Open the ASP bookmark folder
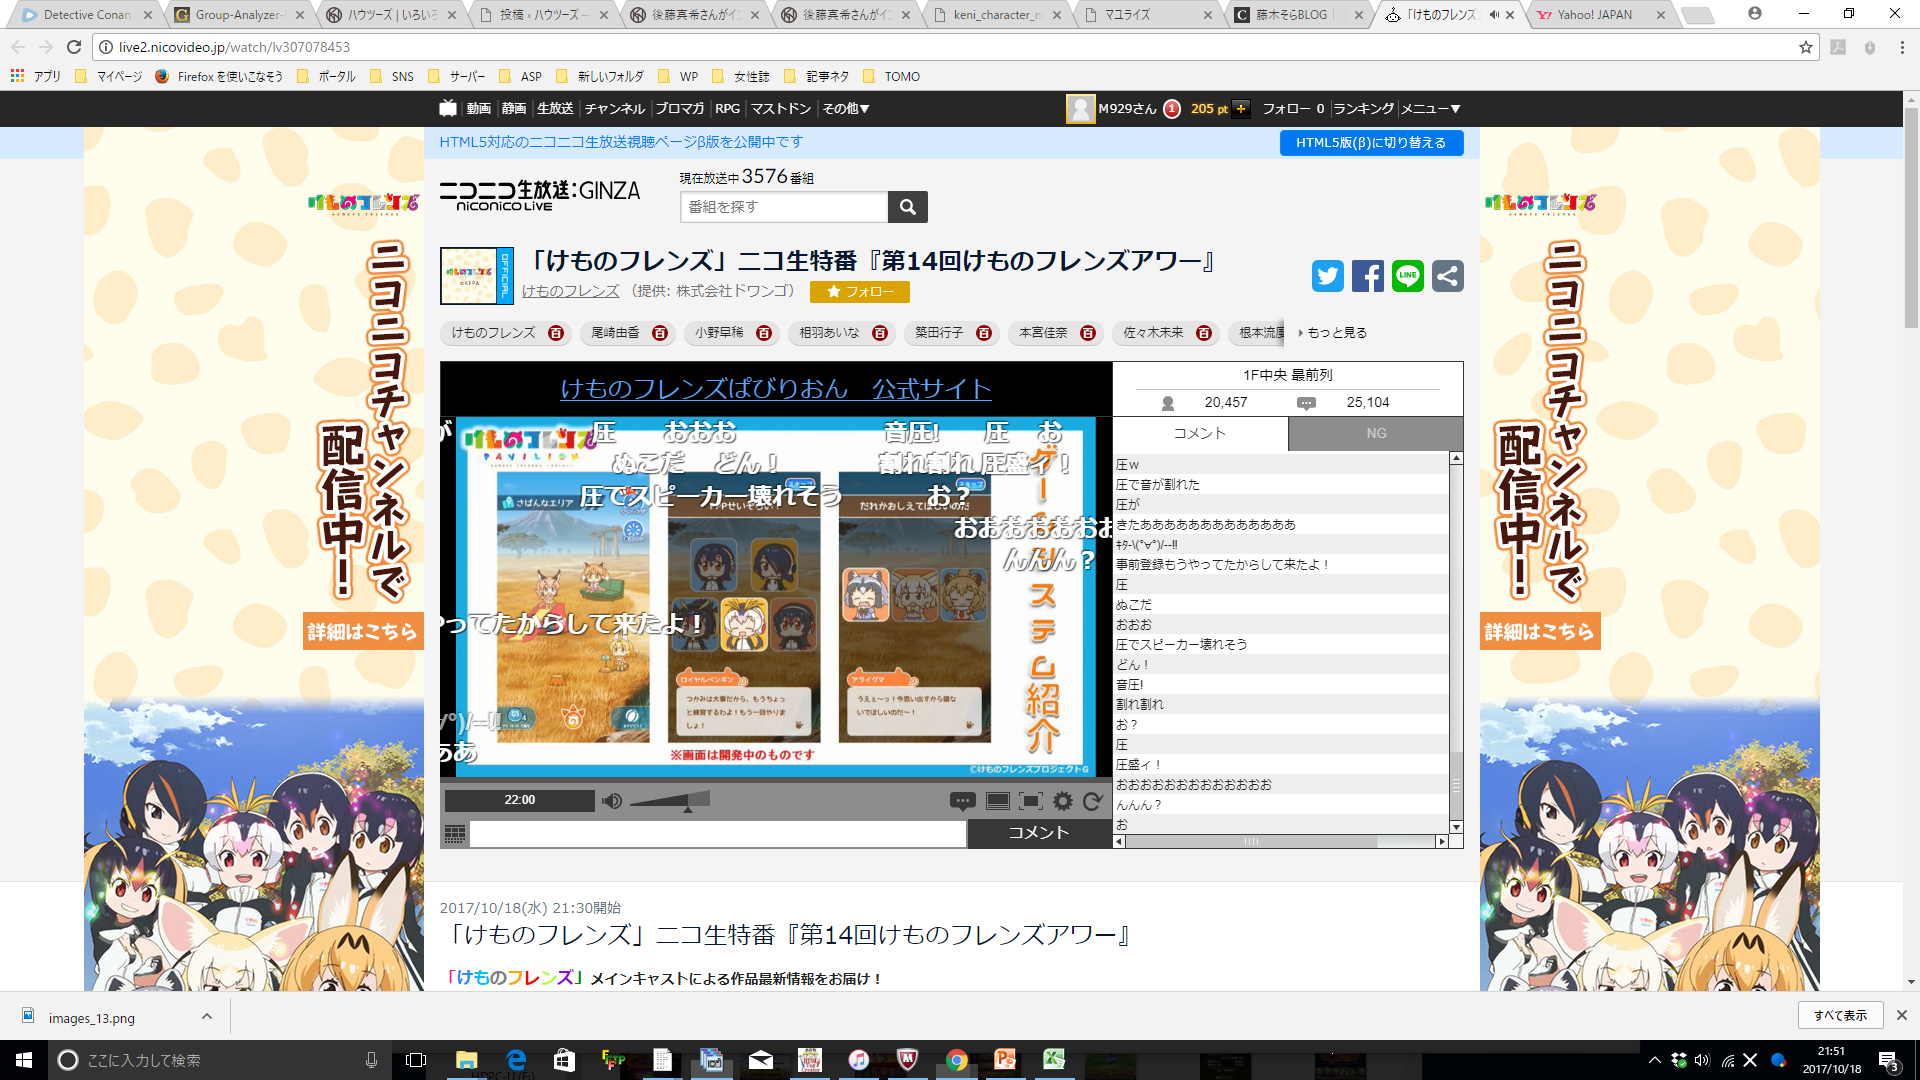Image resolution: width=1920 pixels, height=1080 pixels. click(520, 76)
